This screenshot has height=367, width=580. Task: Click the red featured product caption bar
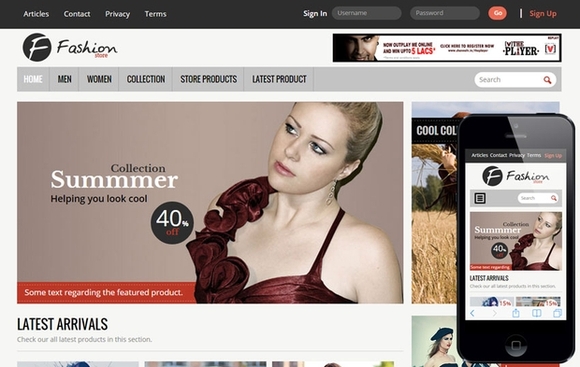click(x=106, y=293)
